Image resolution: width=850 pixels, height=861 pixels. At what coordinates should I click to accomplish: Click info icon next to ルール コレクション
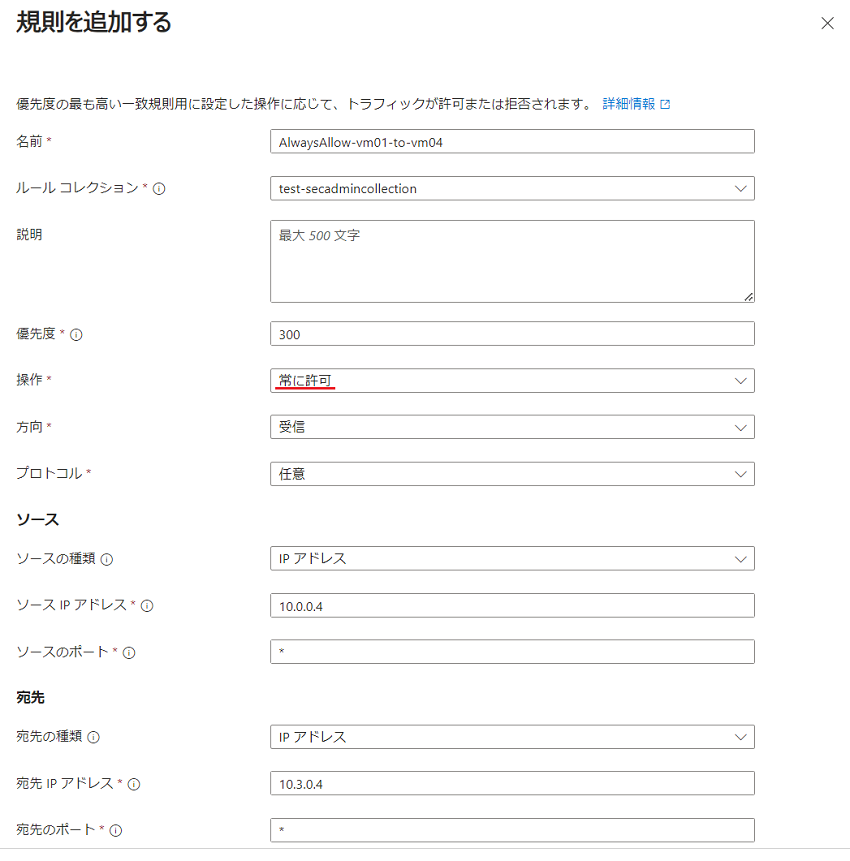coord(159,189)
